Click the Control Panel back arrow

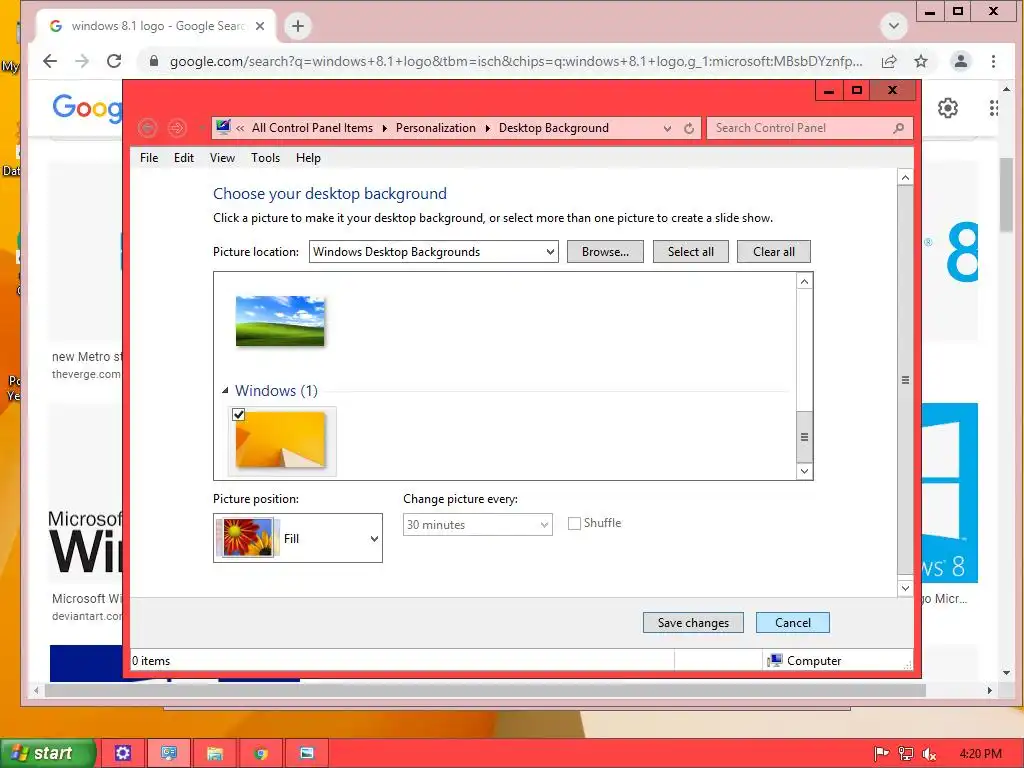[x=148, y=128]
